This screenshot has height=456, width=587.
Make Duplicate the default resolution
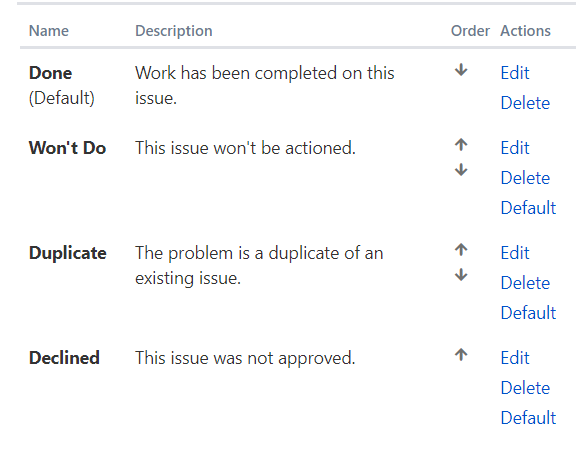tap(528, 313)
